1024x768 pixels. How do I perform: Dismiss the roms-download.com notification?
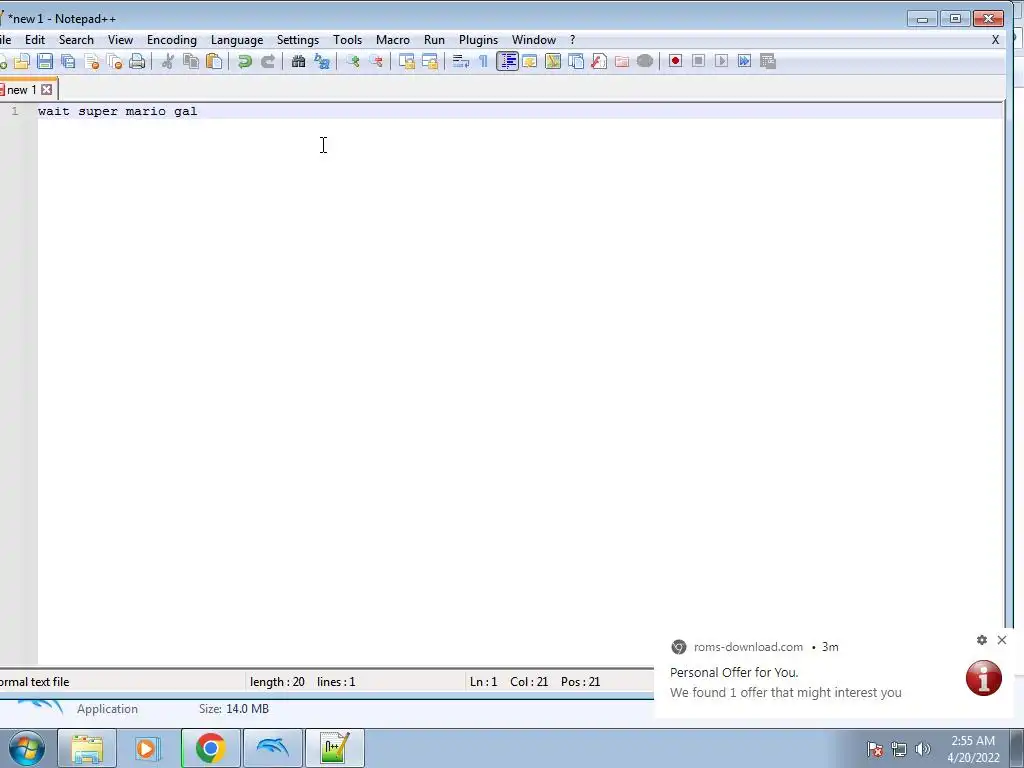1002,640
